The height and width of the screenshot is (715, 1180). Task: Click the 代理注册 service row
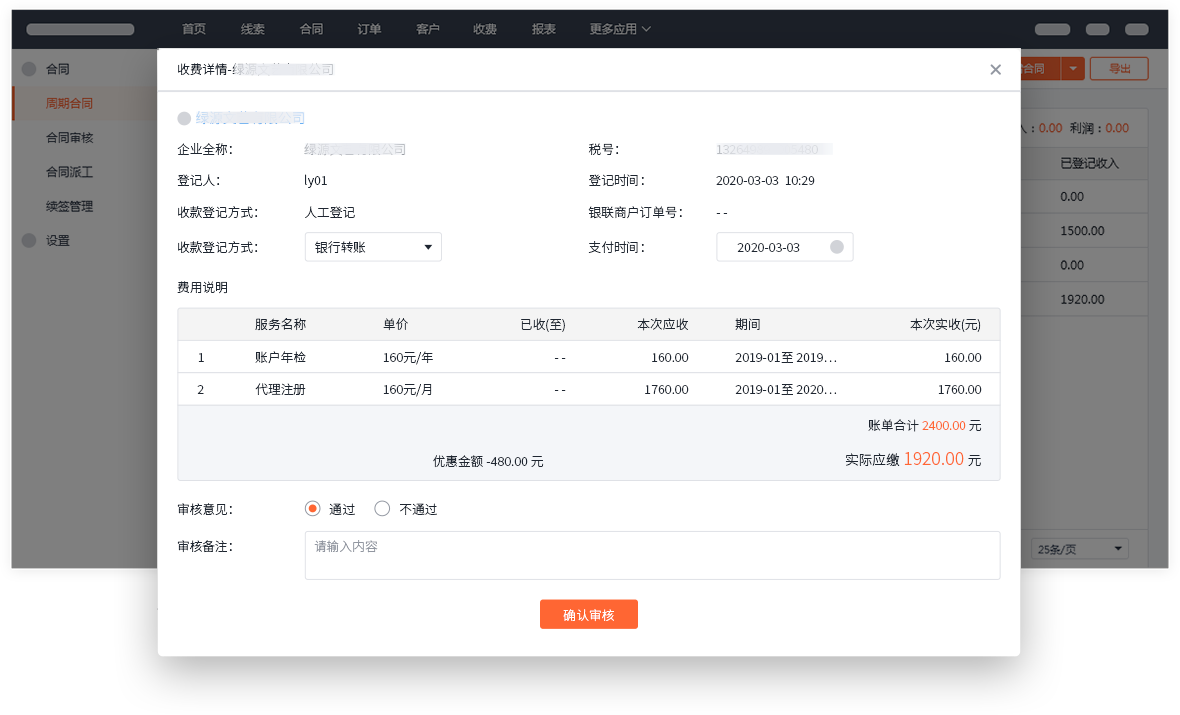[588, 389]
